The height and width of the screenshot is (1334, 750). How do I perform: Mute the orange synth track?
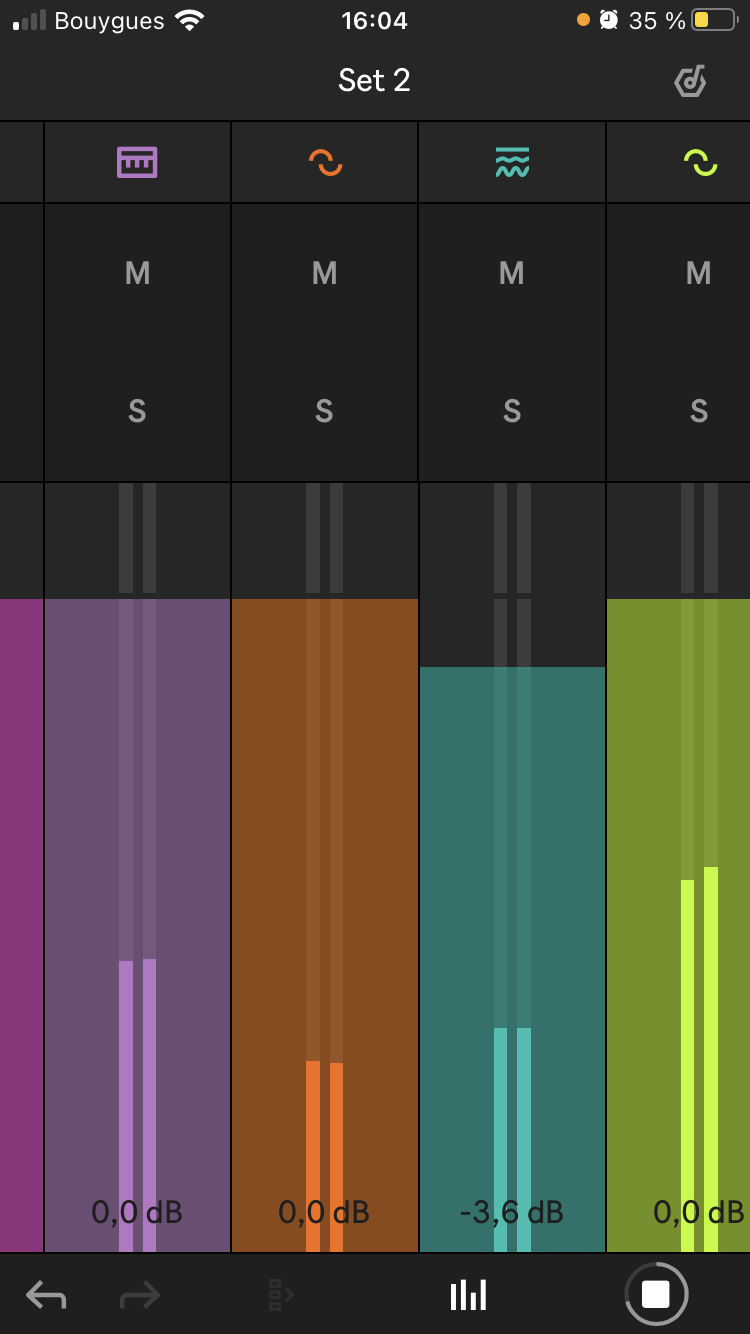(325, 273)
